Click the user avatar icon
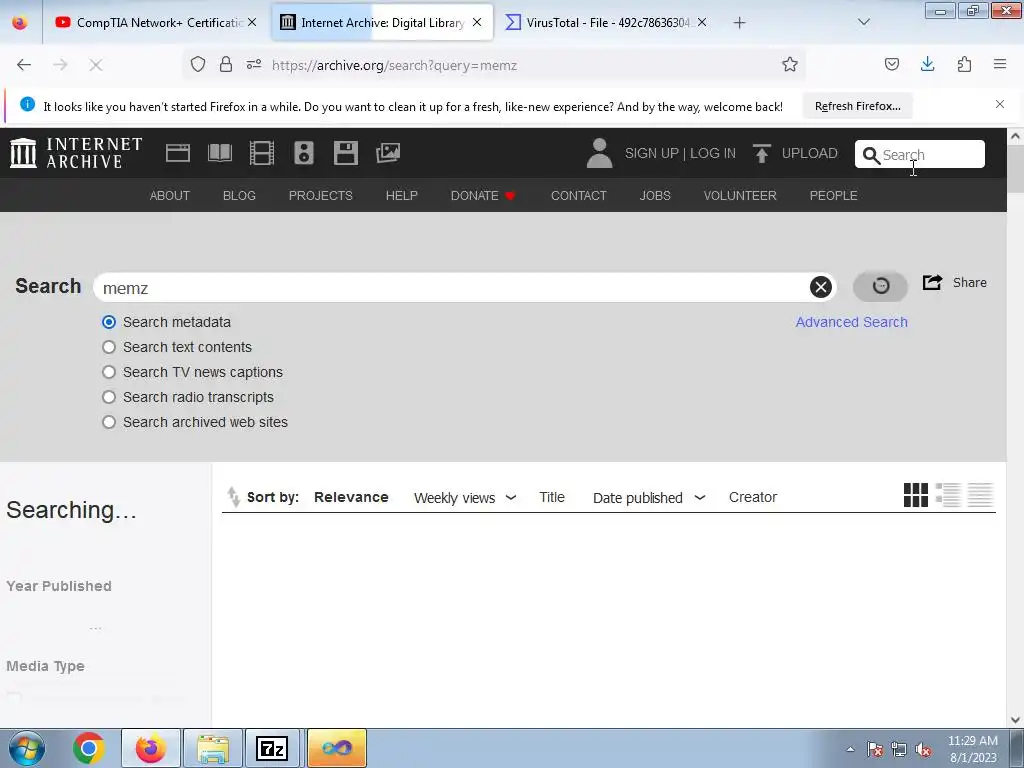 click(x=600, y=153)
